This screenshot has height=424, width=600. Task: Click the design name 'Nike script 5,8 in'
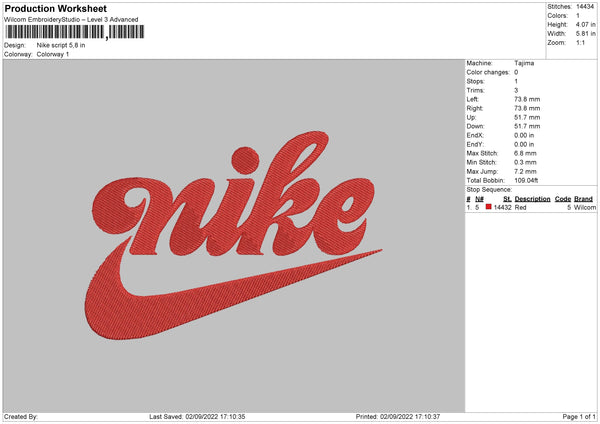coord(61,45)
